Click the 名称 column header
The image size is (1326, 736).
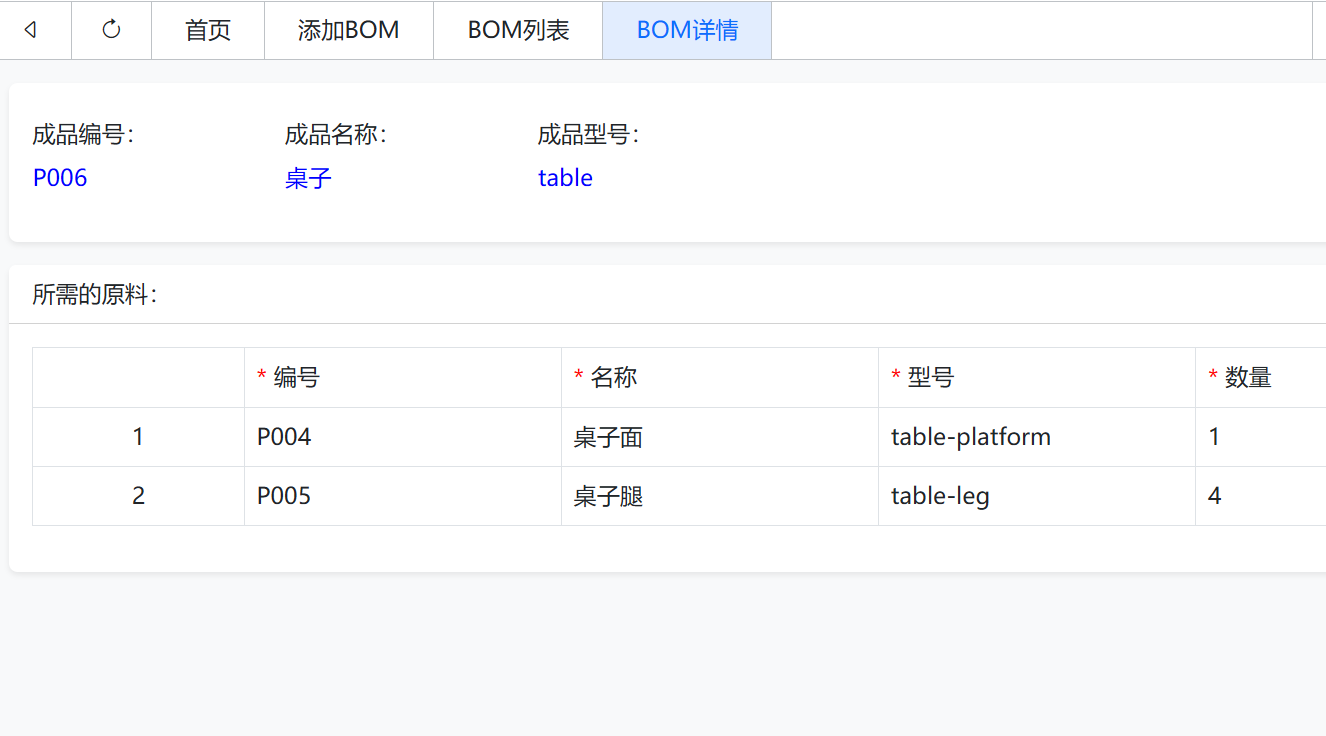[720, 377]
